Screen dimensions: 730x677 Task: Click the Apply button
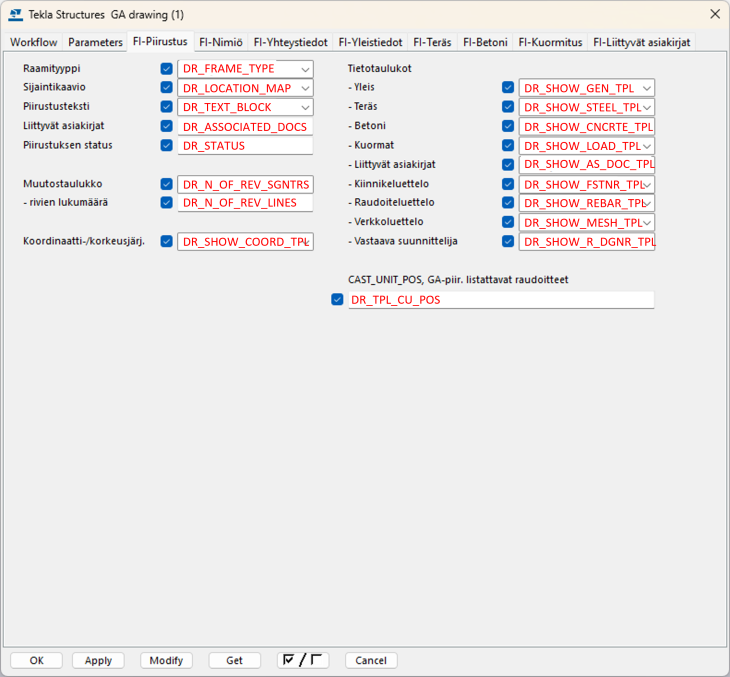pyautogui.click(x=98, y=660)
